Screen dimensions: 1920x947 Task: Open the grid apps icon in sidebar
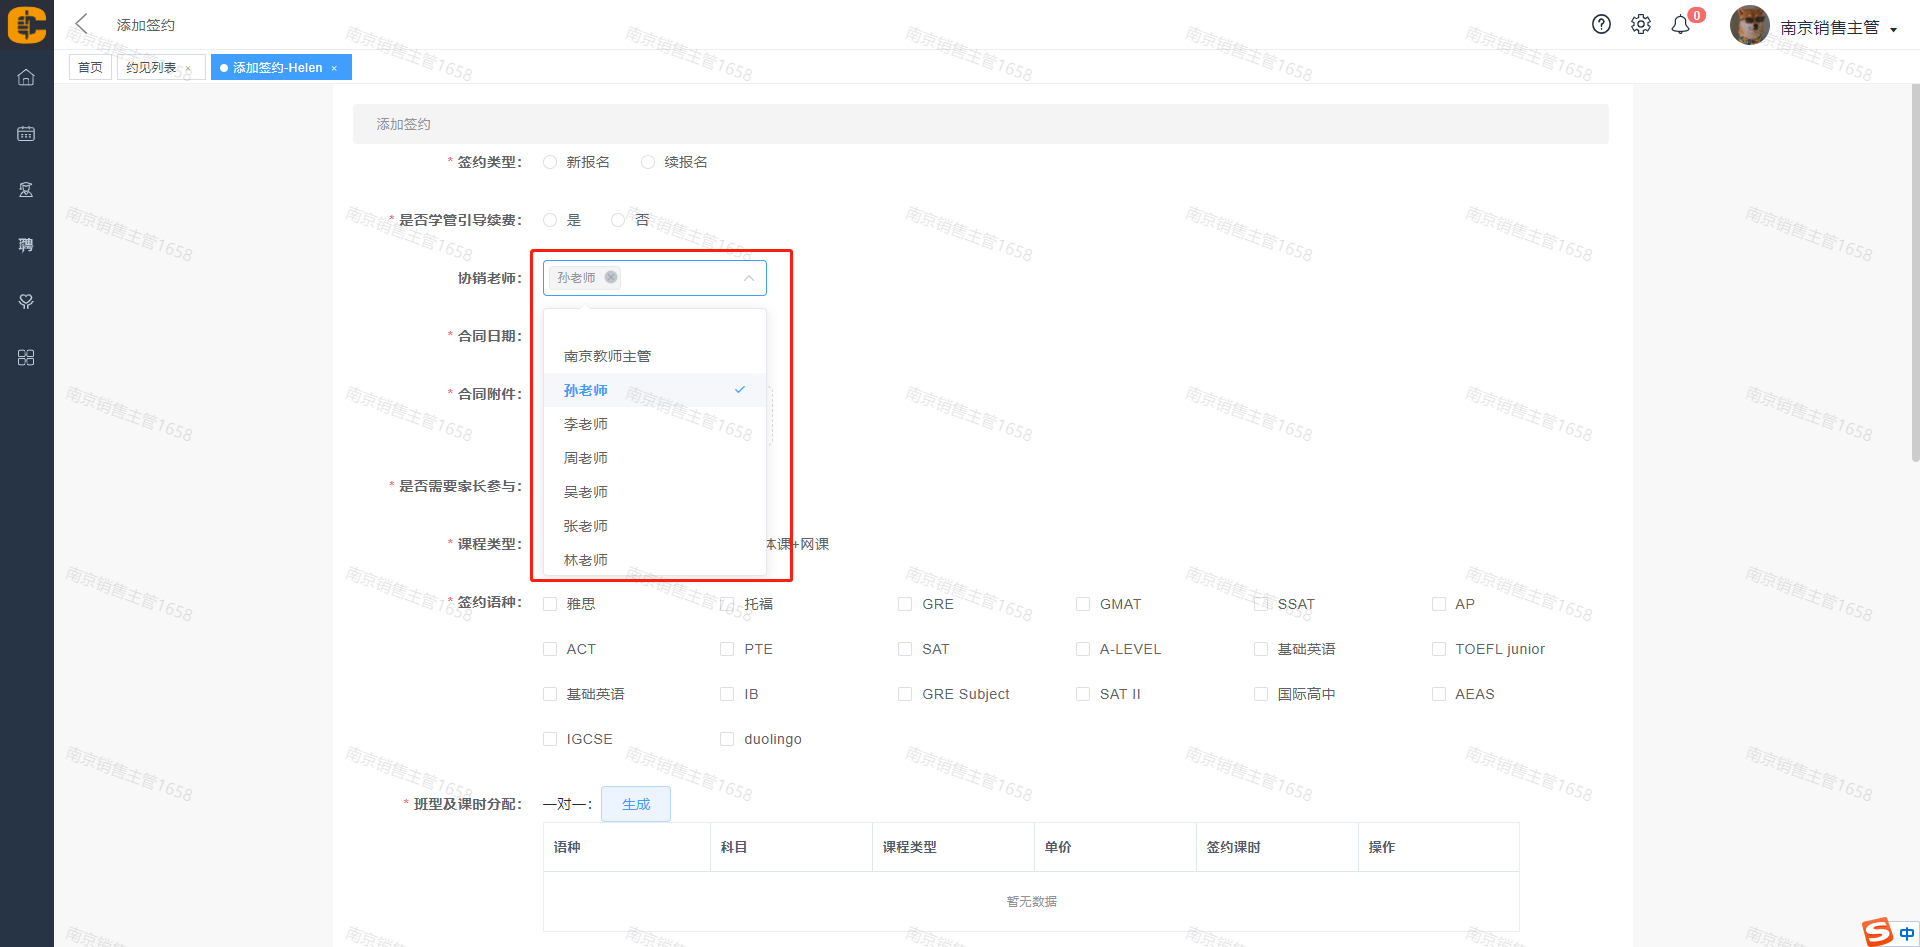pyautogui.click(x=26, y=357)
